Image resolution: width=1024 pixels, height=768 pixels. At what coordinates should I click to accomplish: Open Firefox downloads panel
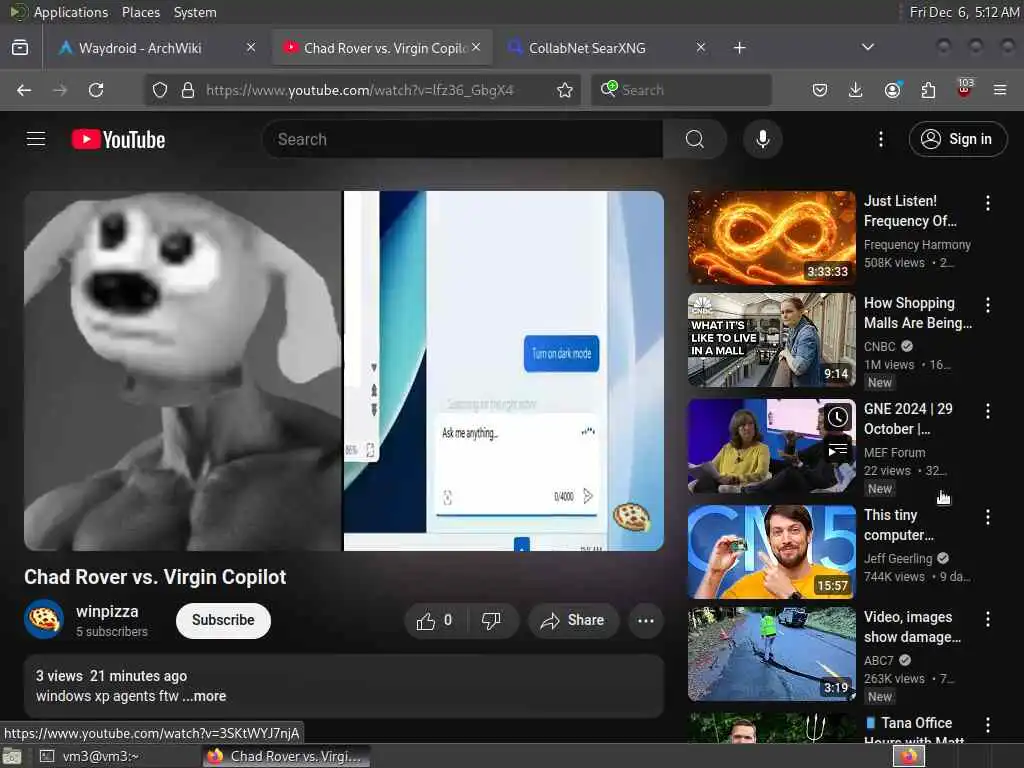856,90
